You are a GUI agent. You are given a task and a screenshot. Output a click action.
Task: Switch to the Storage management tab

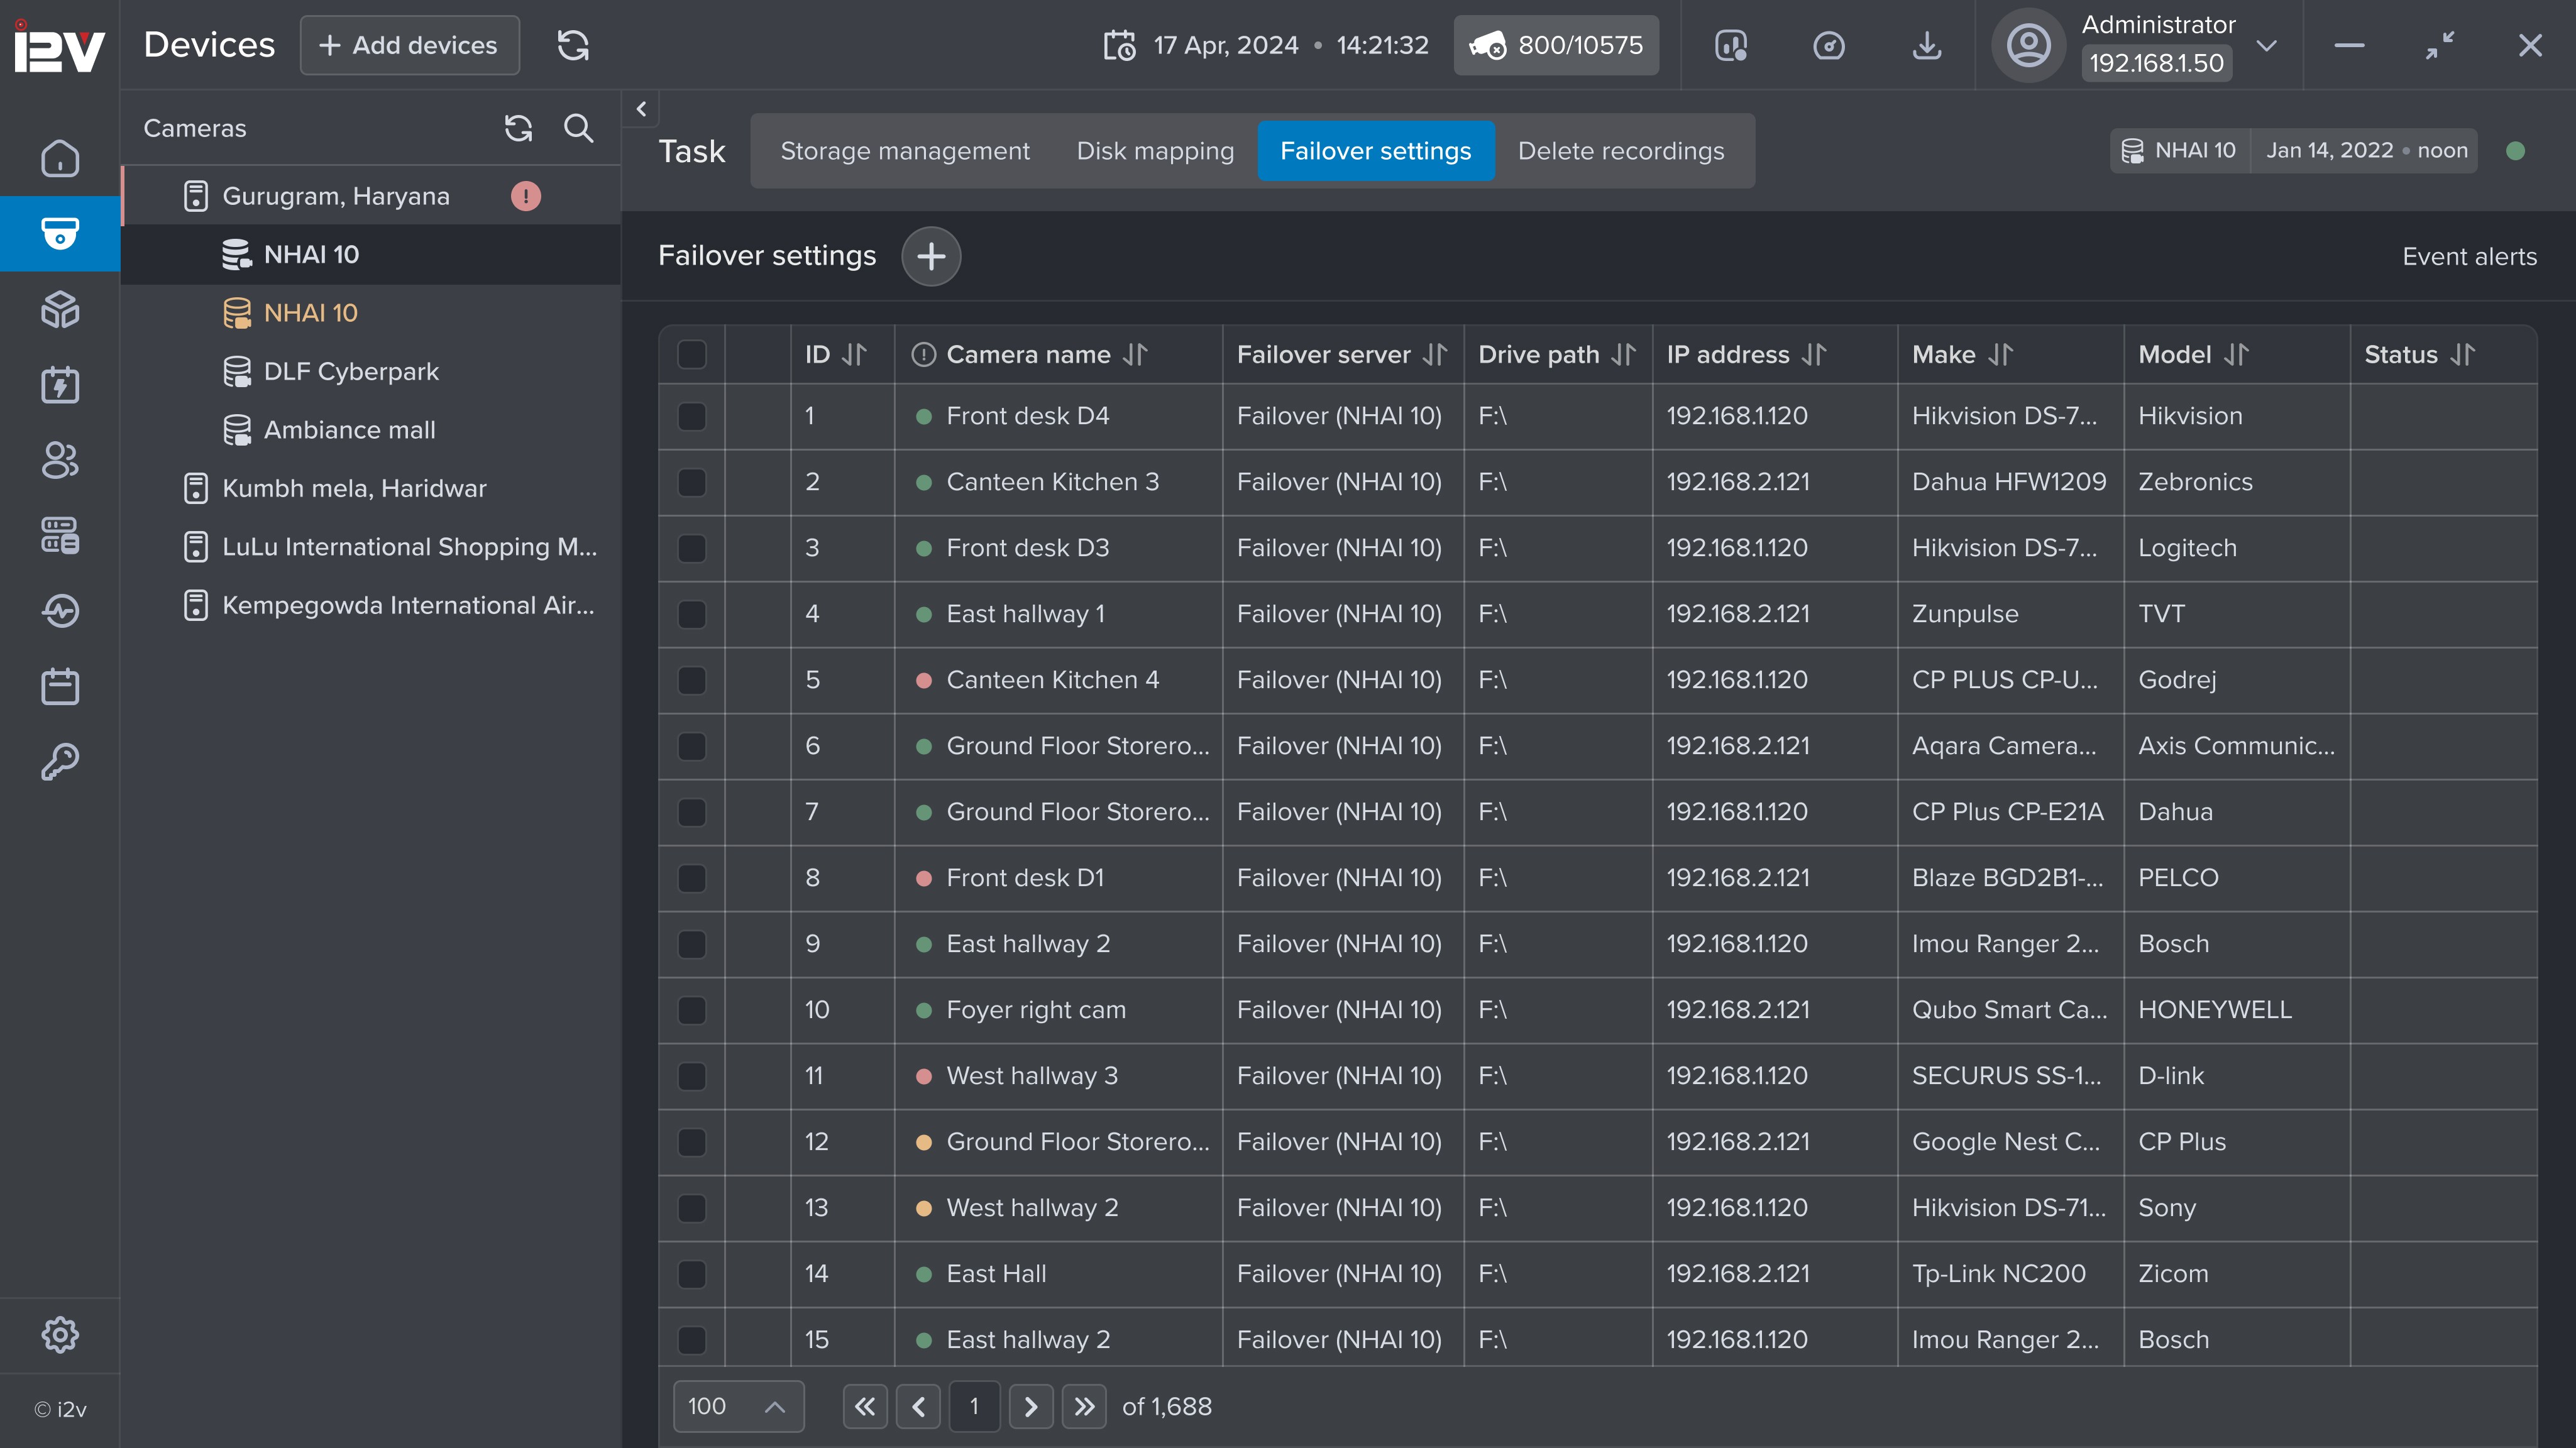pyautogui.click(x=904, y=151)
